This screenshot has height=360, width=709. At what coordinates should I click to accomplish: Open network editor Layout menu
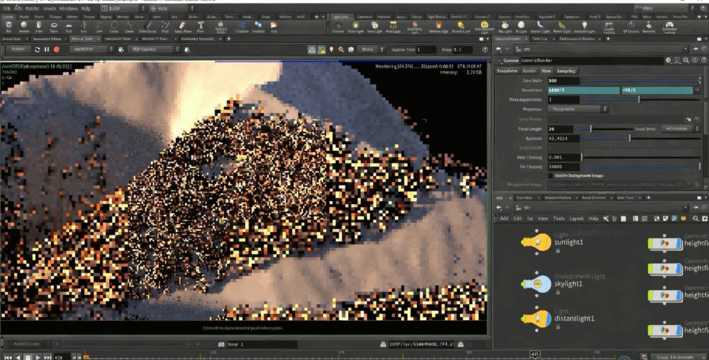click(x=576, y=219)
